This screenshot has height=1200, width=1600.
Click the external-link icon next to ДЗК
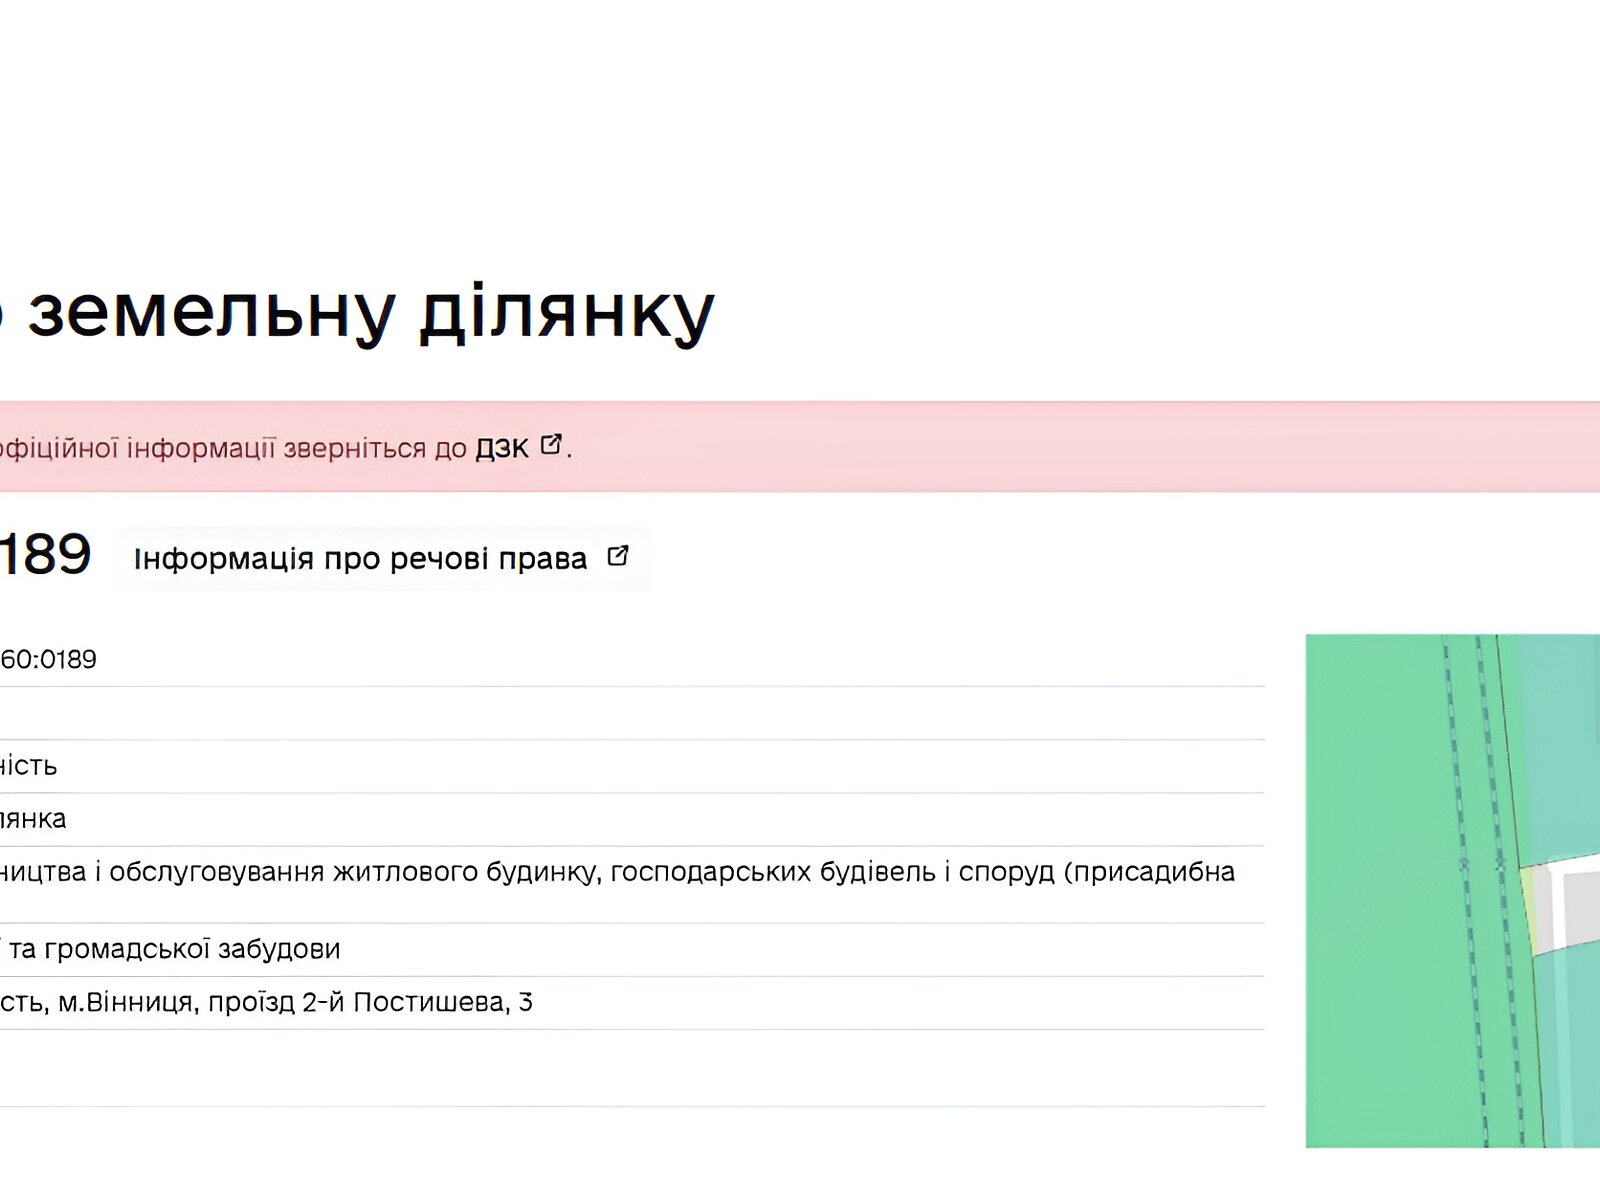click(x=551, y=445)
